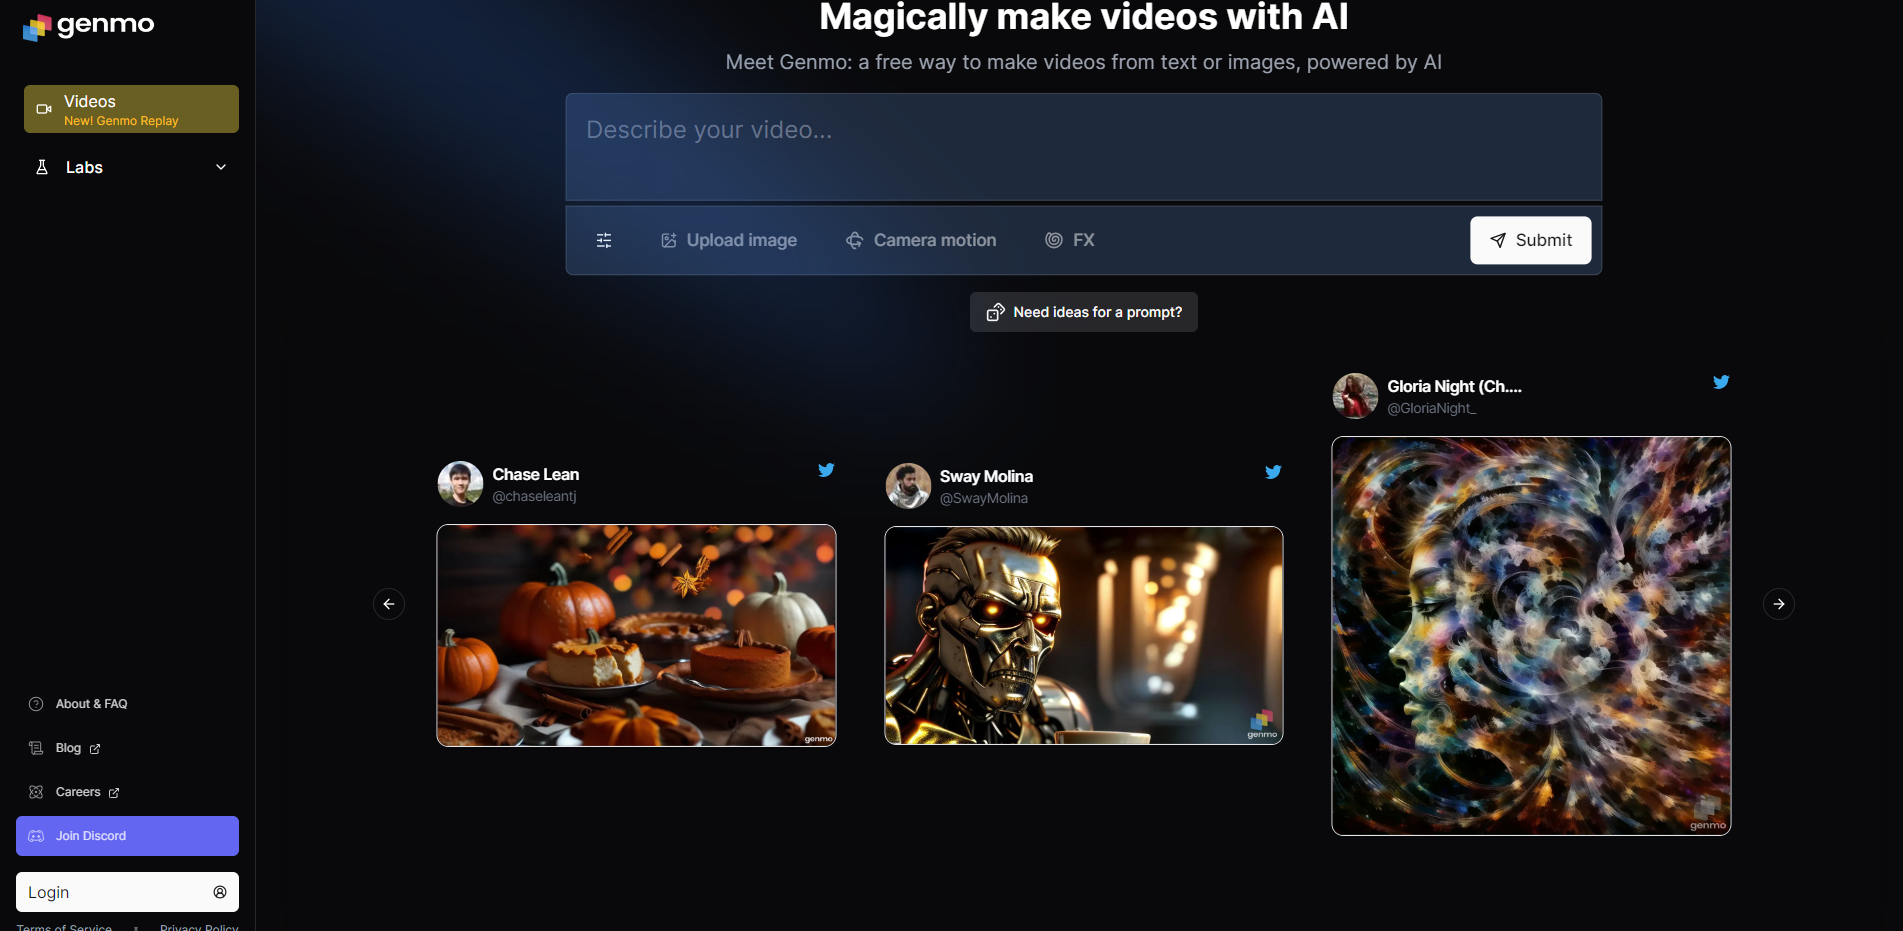Advance the carousel with right arrow
Screen dimensions: 1903x931
click(x=1778, y=604)
